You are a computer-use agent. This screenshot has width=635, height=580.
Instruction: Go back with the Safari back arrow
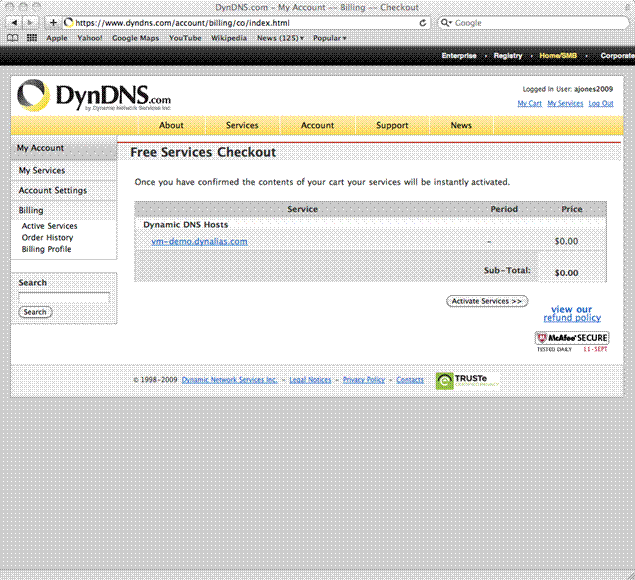click(14, 23)
